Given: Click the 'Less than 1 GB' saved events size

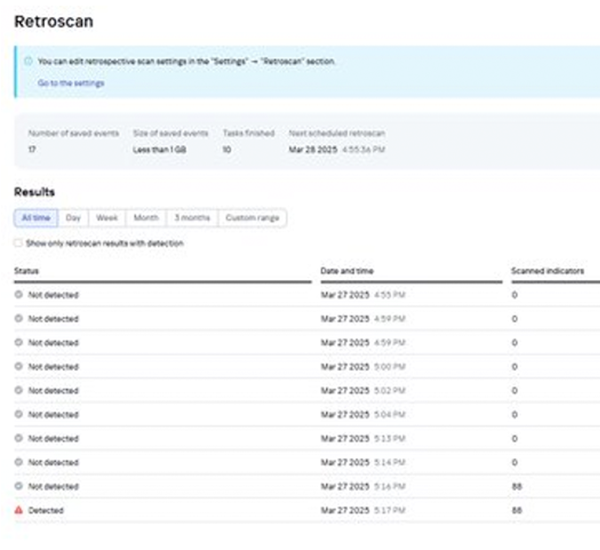Looking at the screenshot, I should (x=160, y=150).
